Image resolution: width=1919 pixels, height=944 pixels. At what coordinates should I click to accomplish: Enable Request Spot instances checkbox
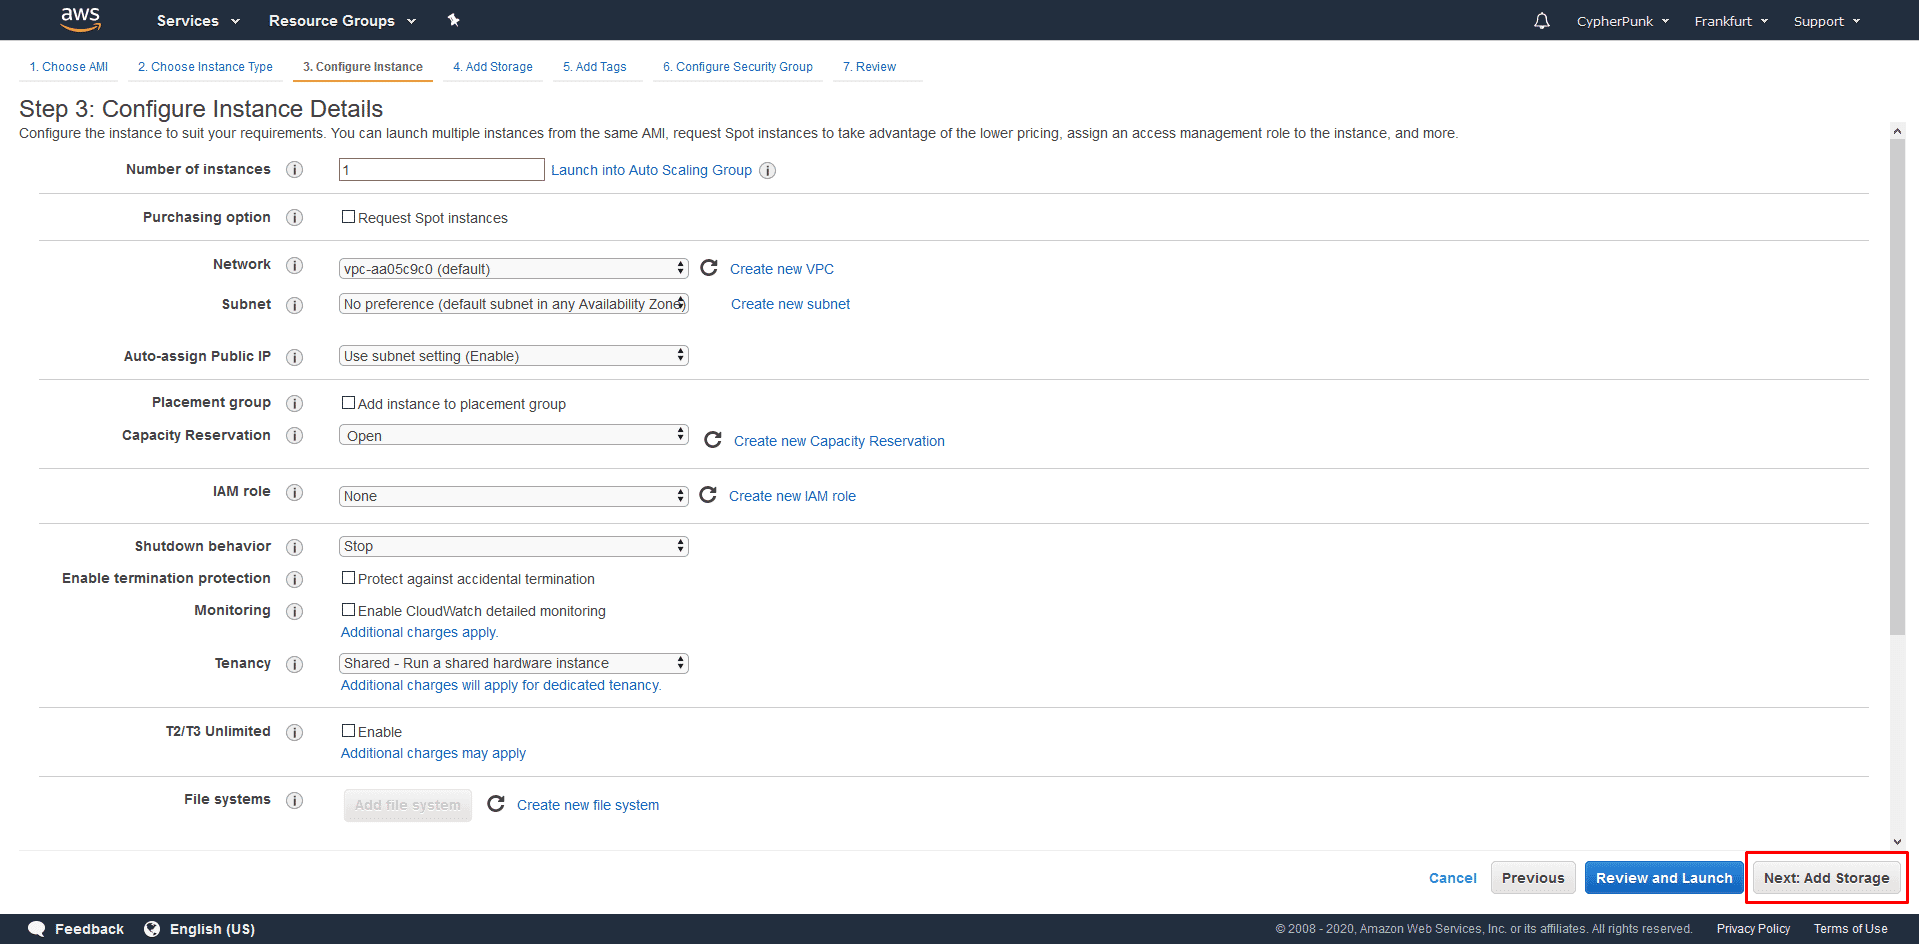pos(348,217)
